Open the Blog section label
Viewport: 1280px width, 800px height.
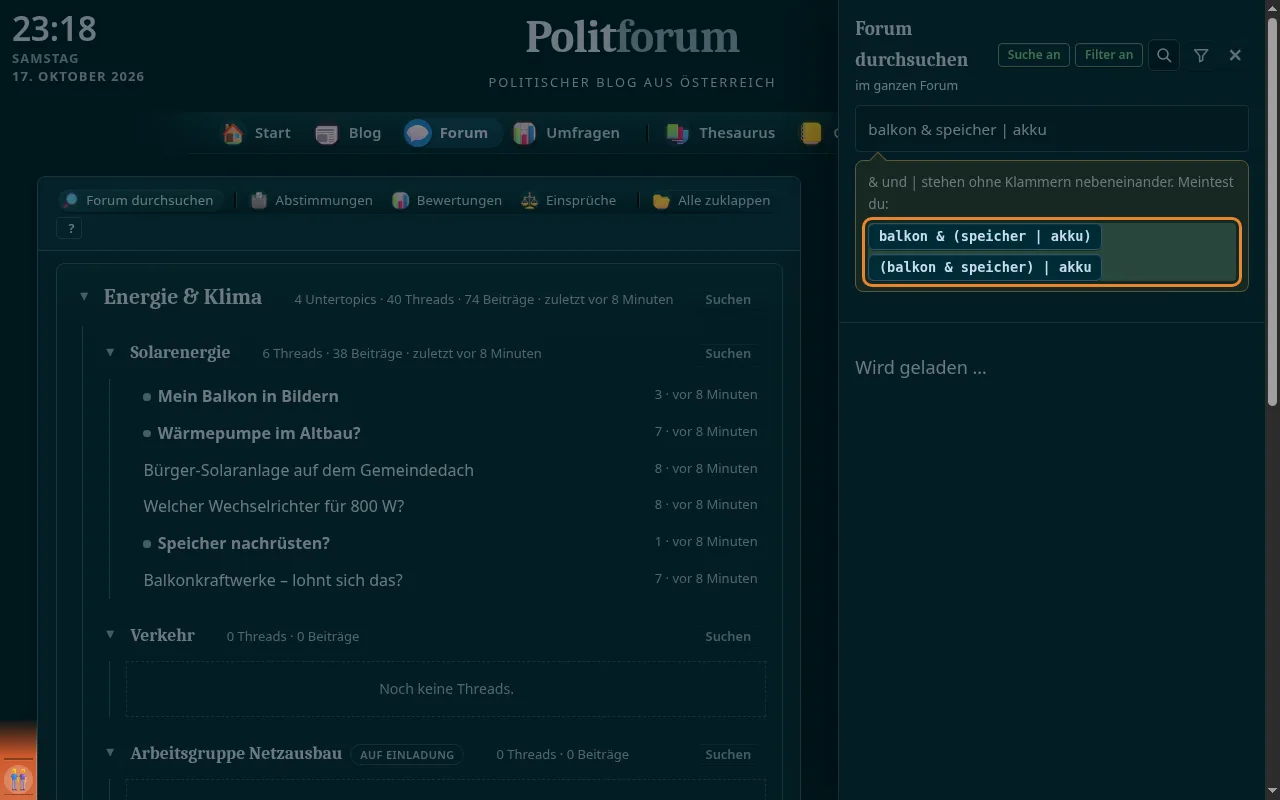[x=365, y=133]
